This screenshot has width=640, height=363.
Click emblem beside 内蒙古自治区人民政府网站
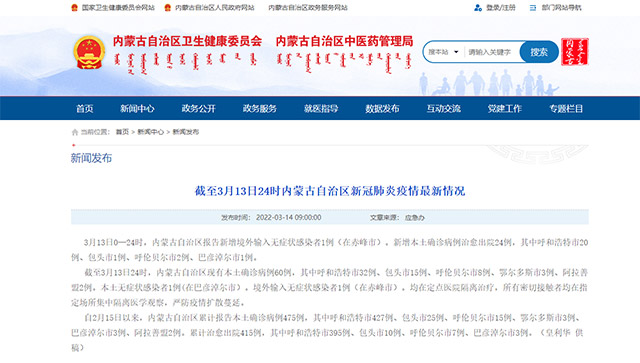point(167,8)
